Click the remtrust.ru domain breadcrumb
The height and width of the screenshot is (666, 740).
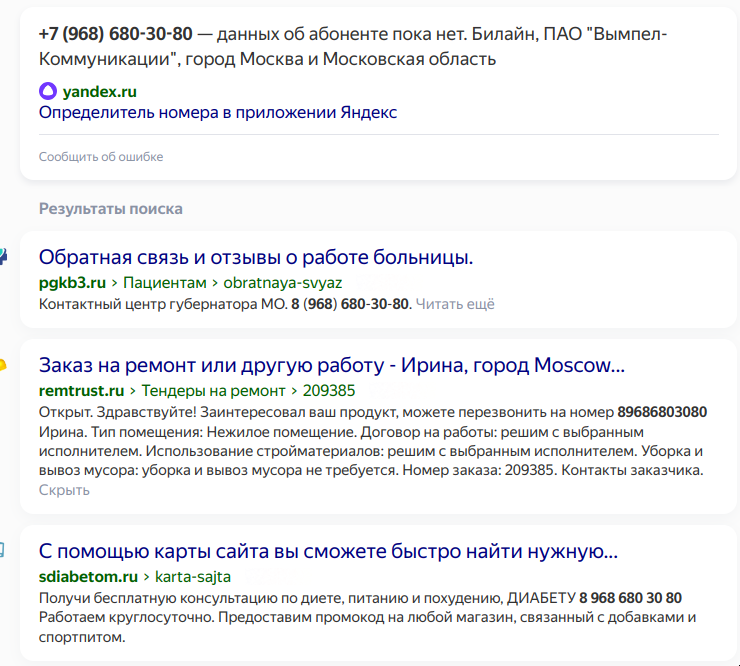[x=81, y=391]
